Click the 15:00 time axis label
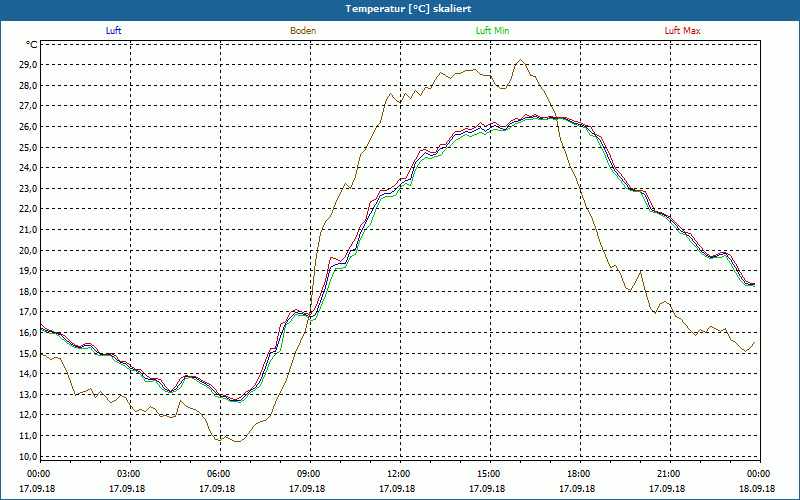This screenshot has height=500, width=800. pyautogui.click(x=487, y=474)
